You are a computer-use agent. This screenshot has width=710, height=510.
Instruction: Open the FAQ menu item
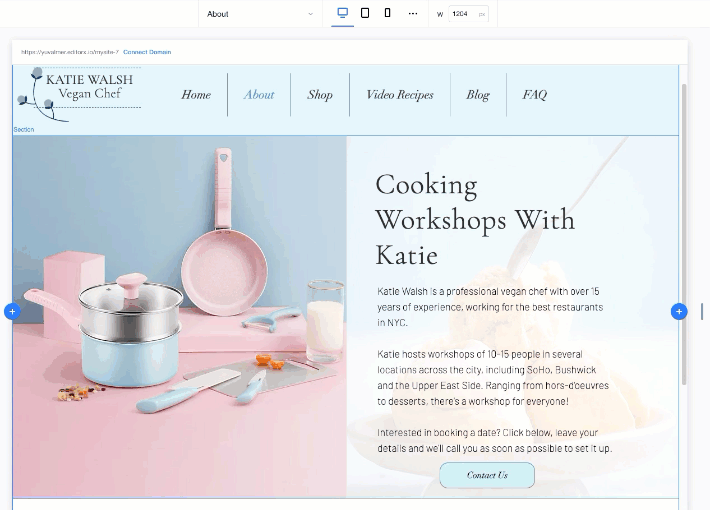pyautogui.click(x=535, y=95)
